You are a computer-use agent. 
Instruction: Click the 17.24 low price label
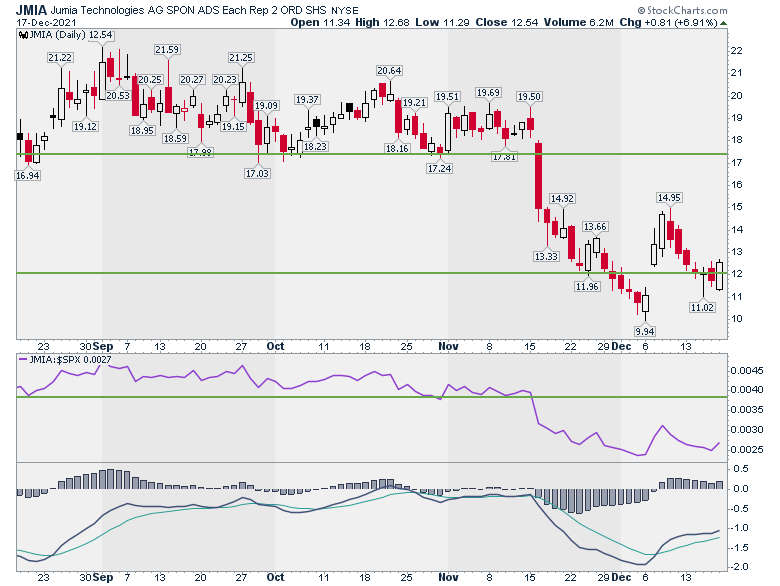439,168
